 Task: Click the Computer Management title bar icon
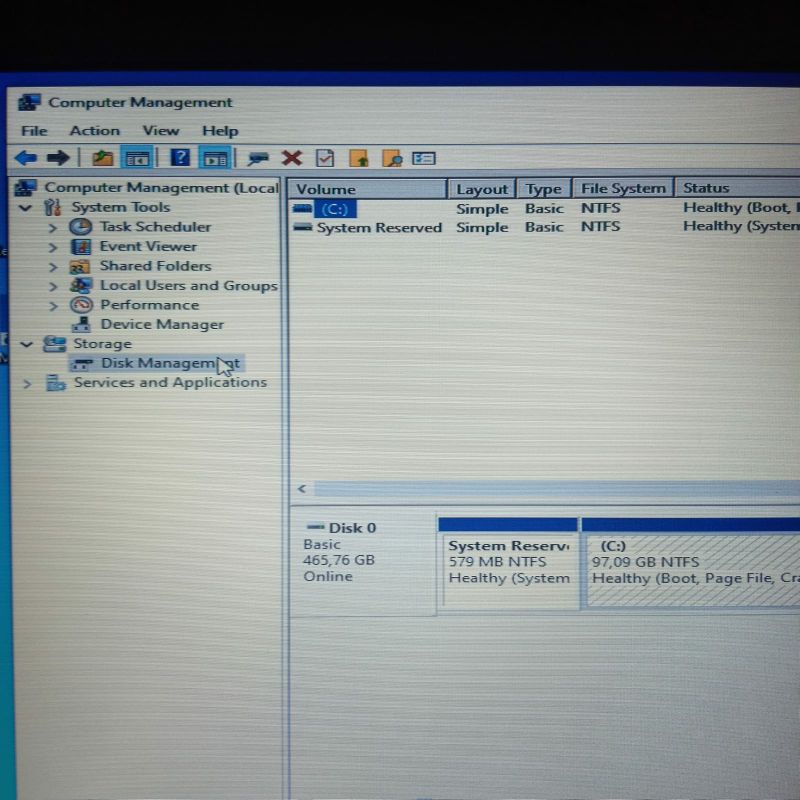pos(29,102)
